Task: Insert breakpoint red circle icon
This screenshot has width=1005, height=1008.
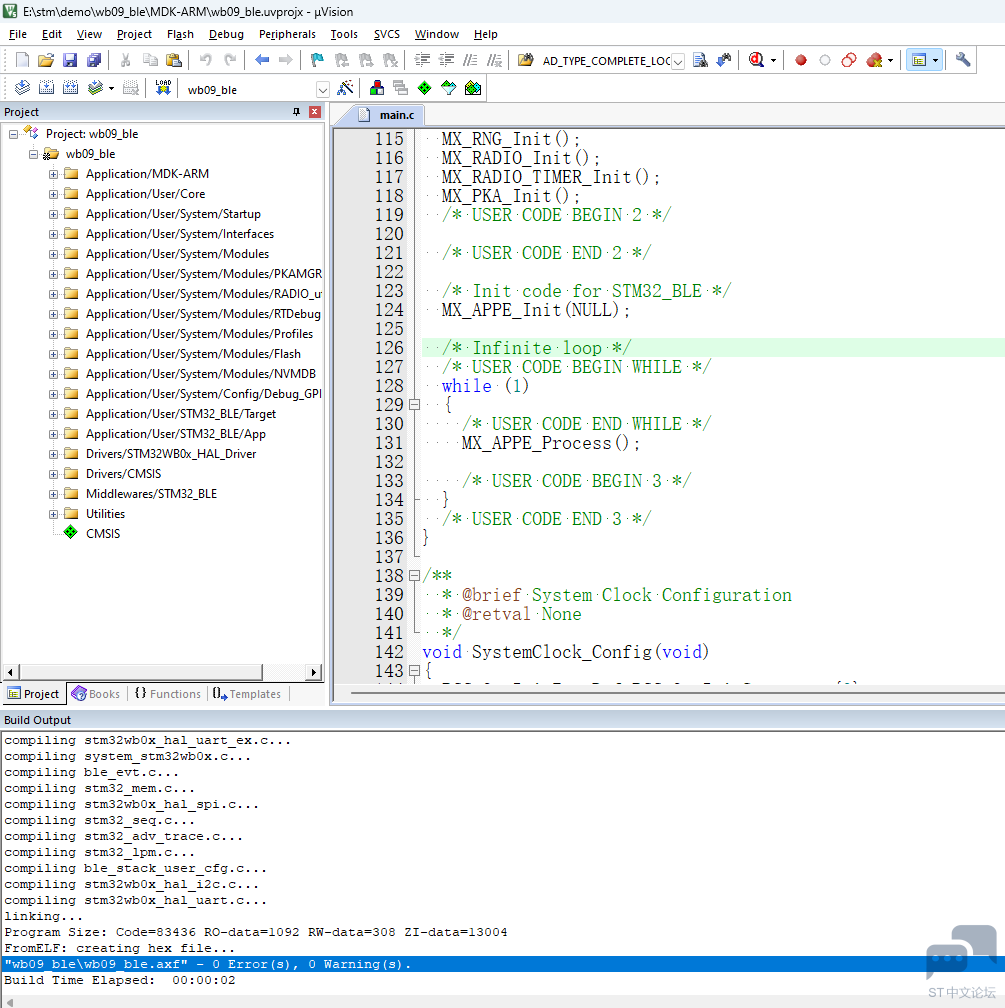Action: pyautogui.click(x=801, y=60)
